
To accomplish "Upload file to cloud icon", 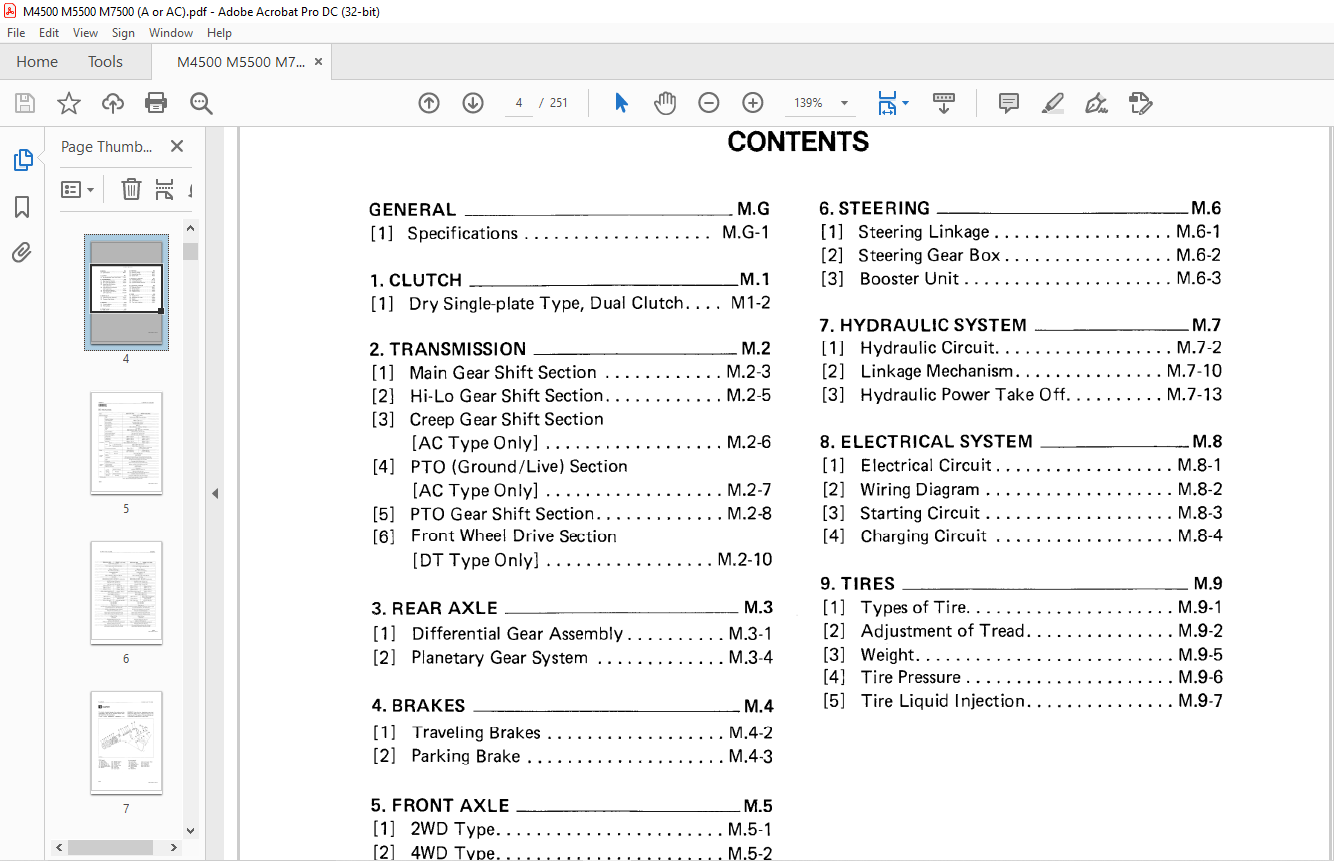I will pyautogui.click(x=113, y=103).
